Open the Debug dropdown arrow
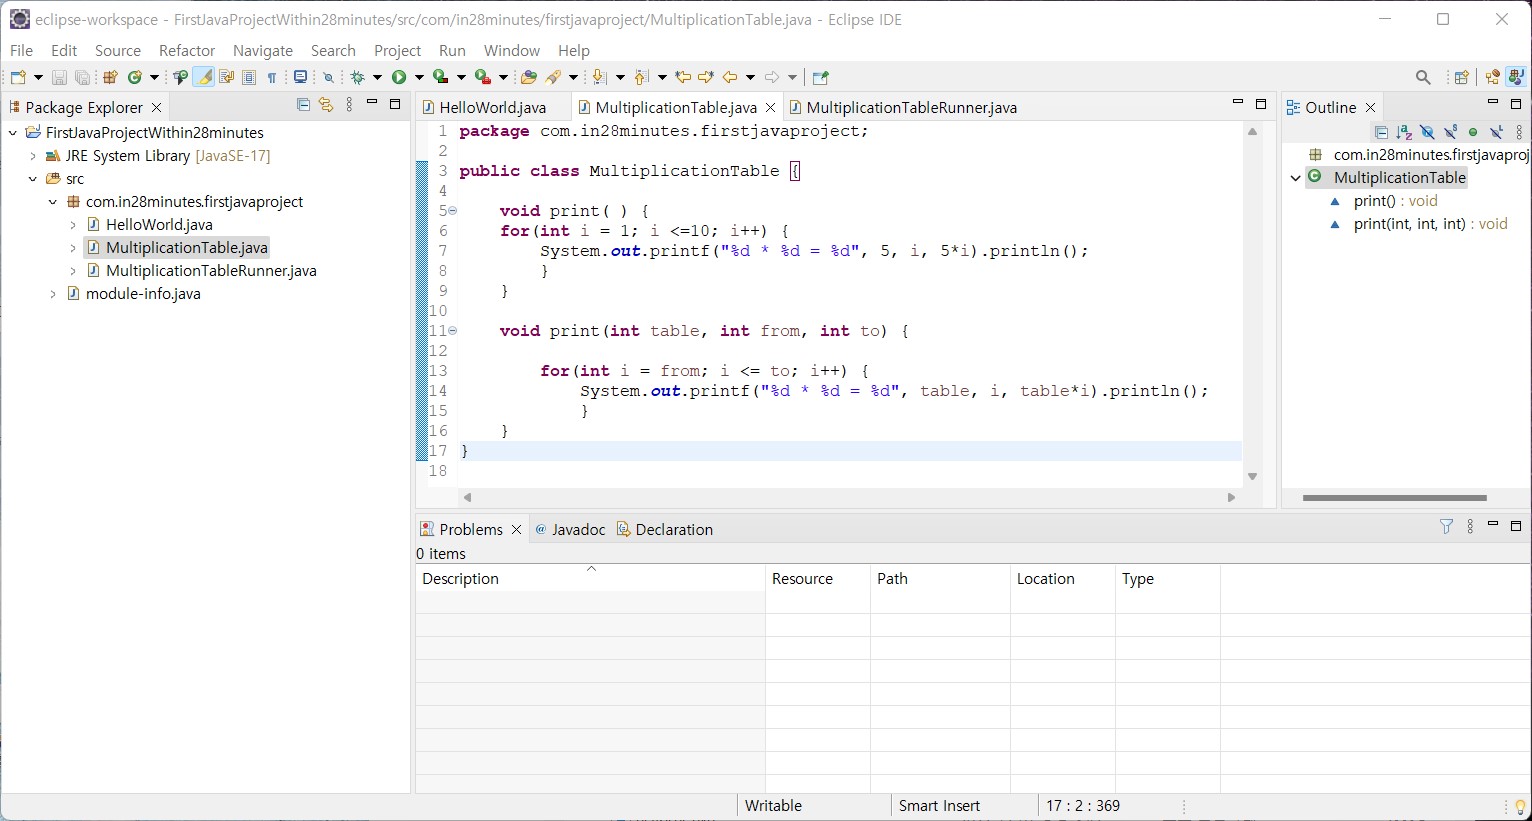The height and width of the screenshot is (821, 1532). tap(377, 77)
